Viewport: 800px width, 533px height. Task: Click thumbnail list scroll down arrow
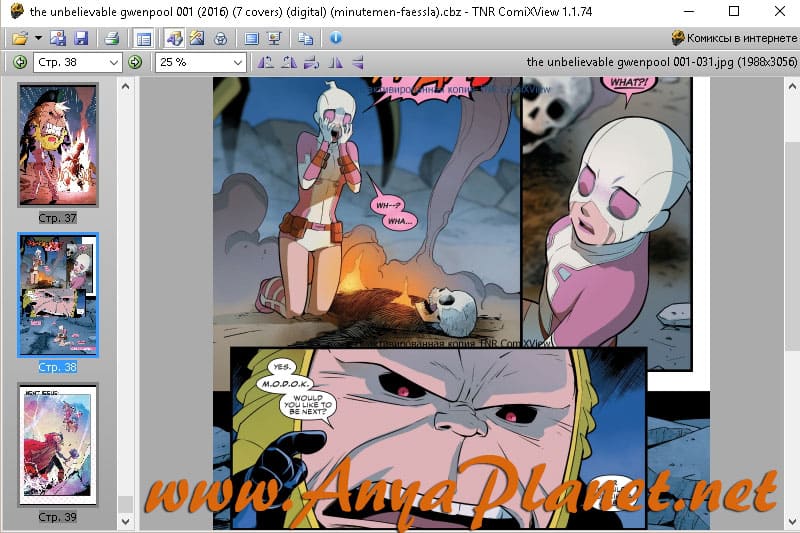(126, 521)
